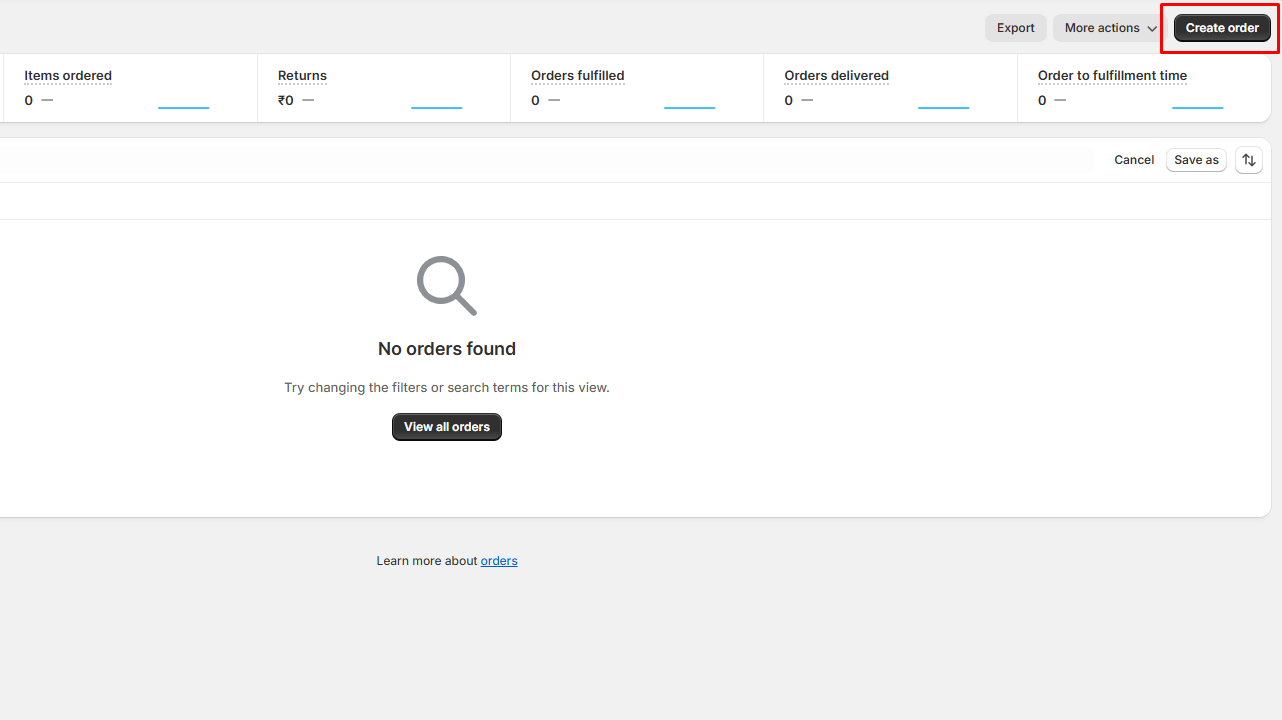
Task: Open the More actions dropdown
Action: [1110, 28]
